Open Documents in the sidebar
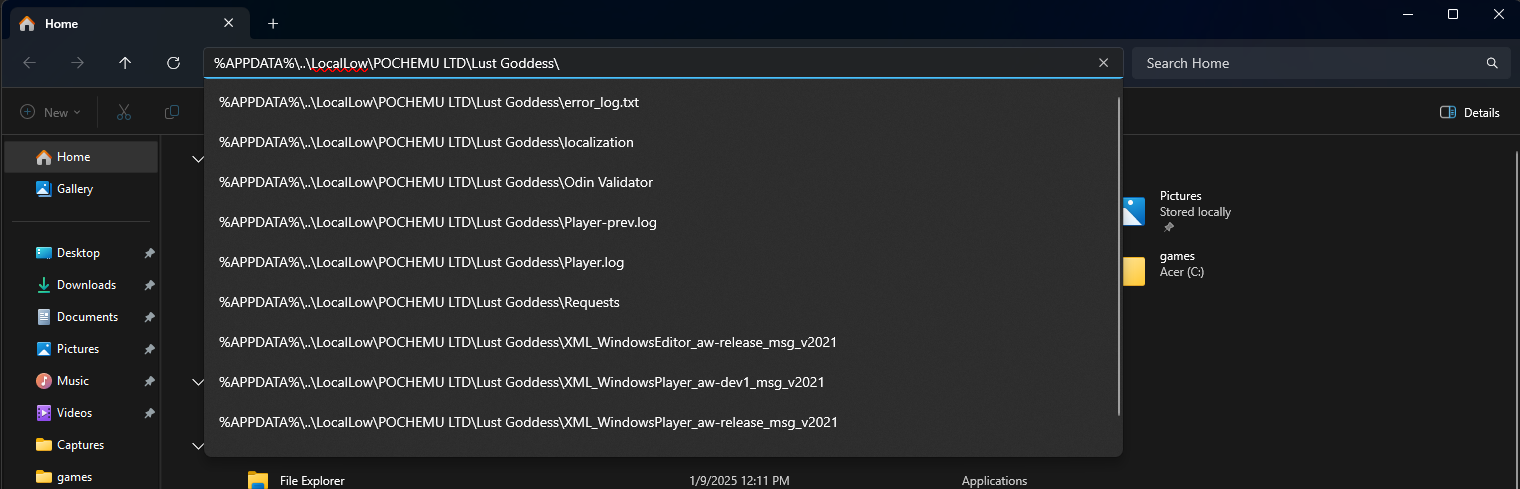The image size is (1520, 489). coord(81,317)
